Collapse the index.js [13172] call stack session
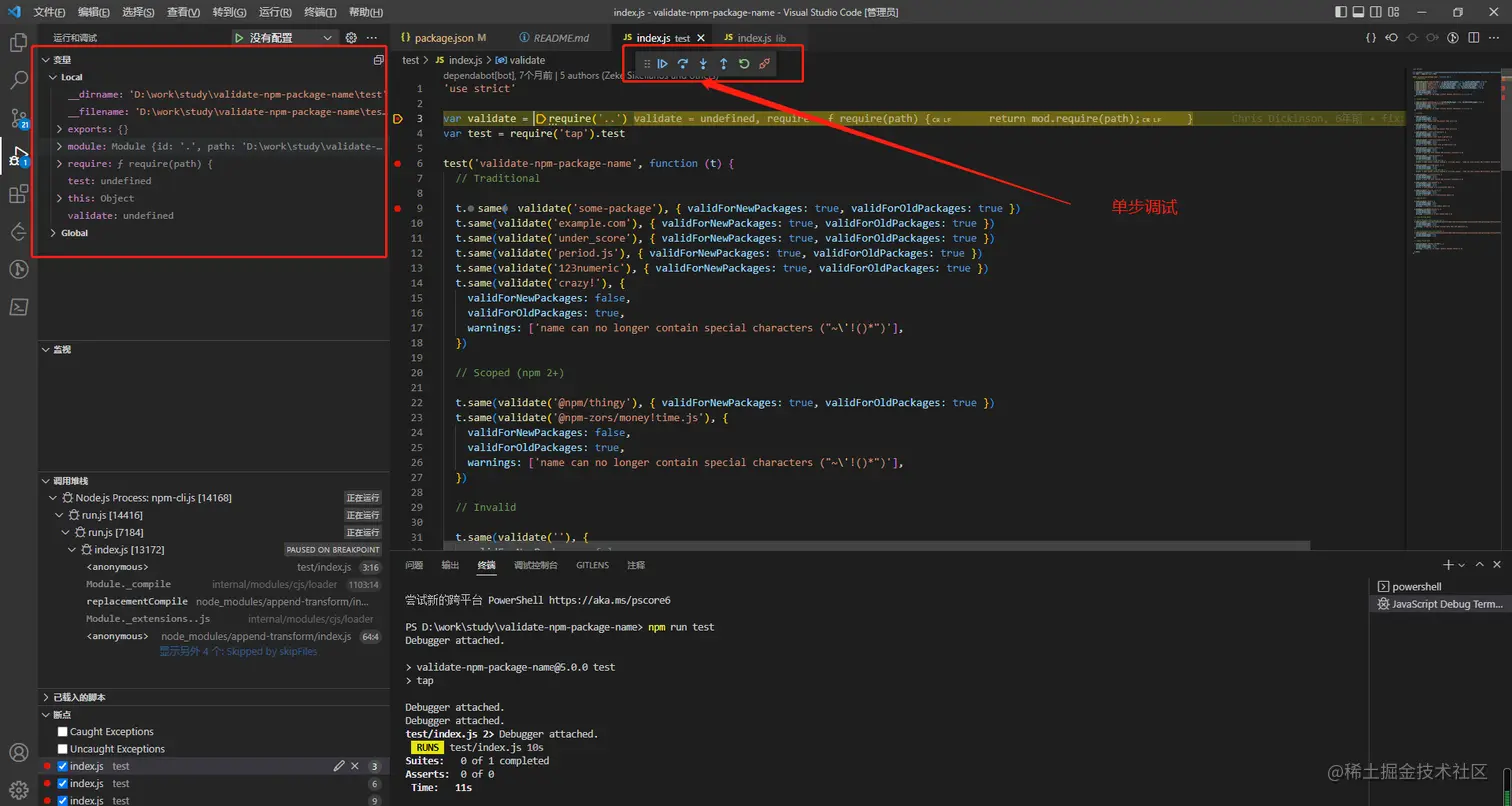The height and width of the screenshot is (806, 1512). (x=72, y=549)
